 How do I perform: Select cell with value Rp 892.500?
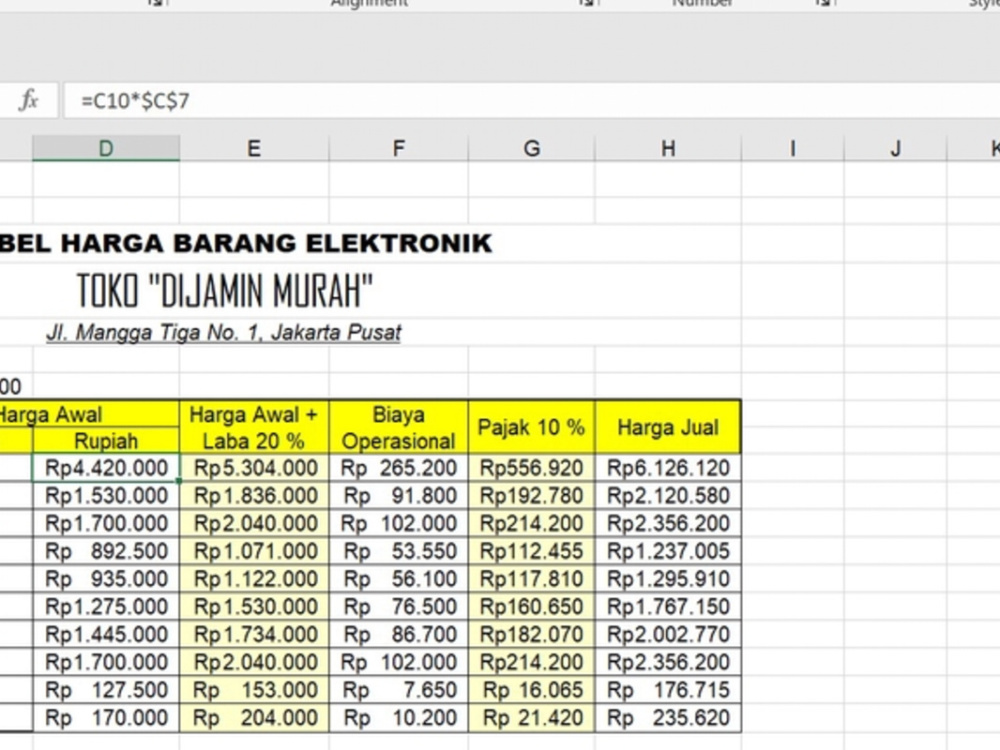106,551
